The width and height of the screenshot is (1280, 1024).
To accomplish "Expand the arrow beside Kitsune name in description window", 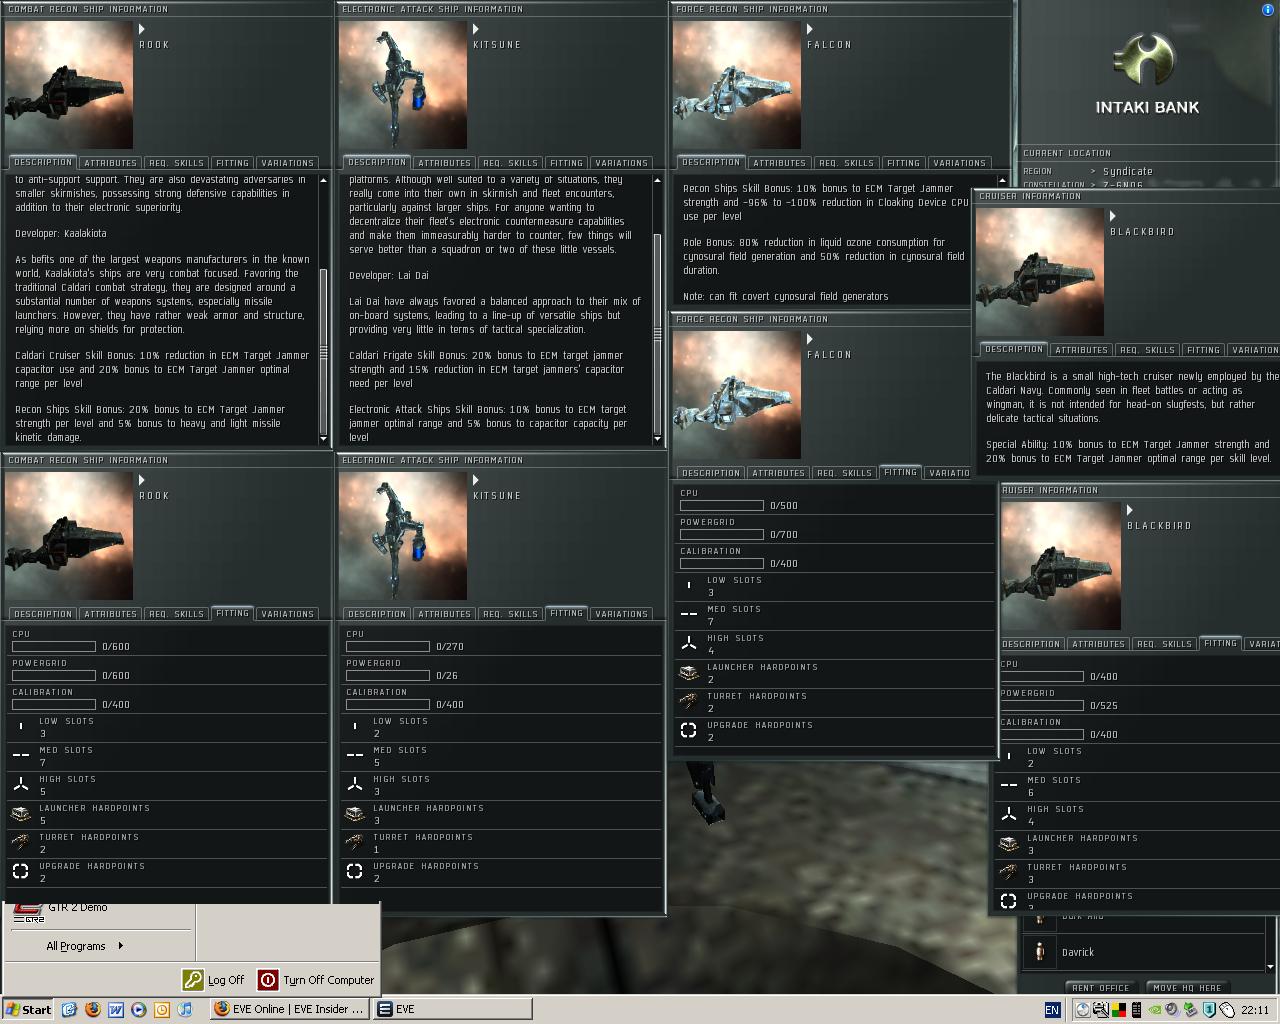I will click(476, 29).
